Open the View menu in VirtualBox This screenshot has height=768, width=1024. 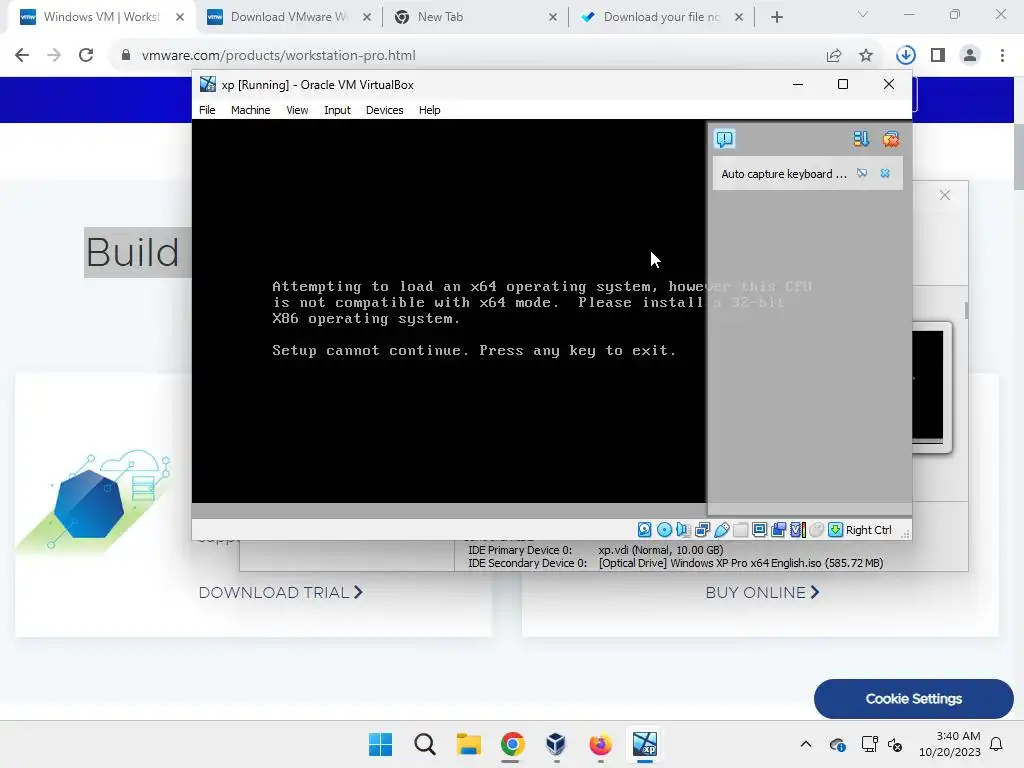(297, 110)
